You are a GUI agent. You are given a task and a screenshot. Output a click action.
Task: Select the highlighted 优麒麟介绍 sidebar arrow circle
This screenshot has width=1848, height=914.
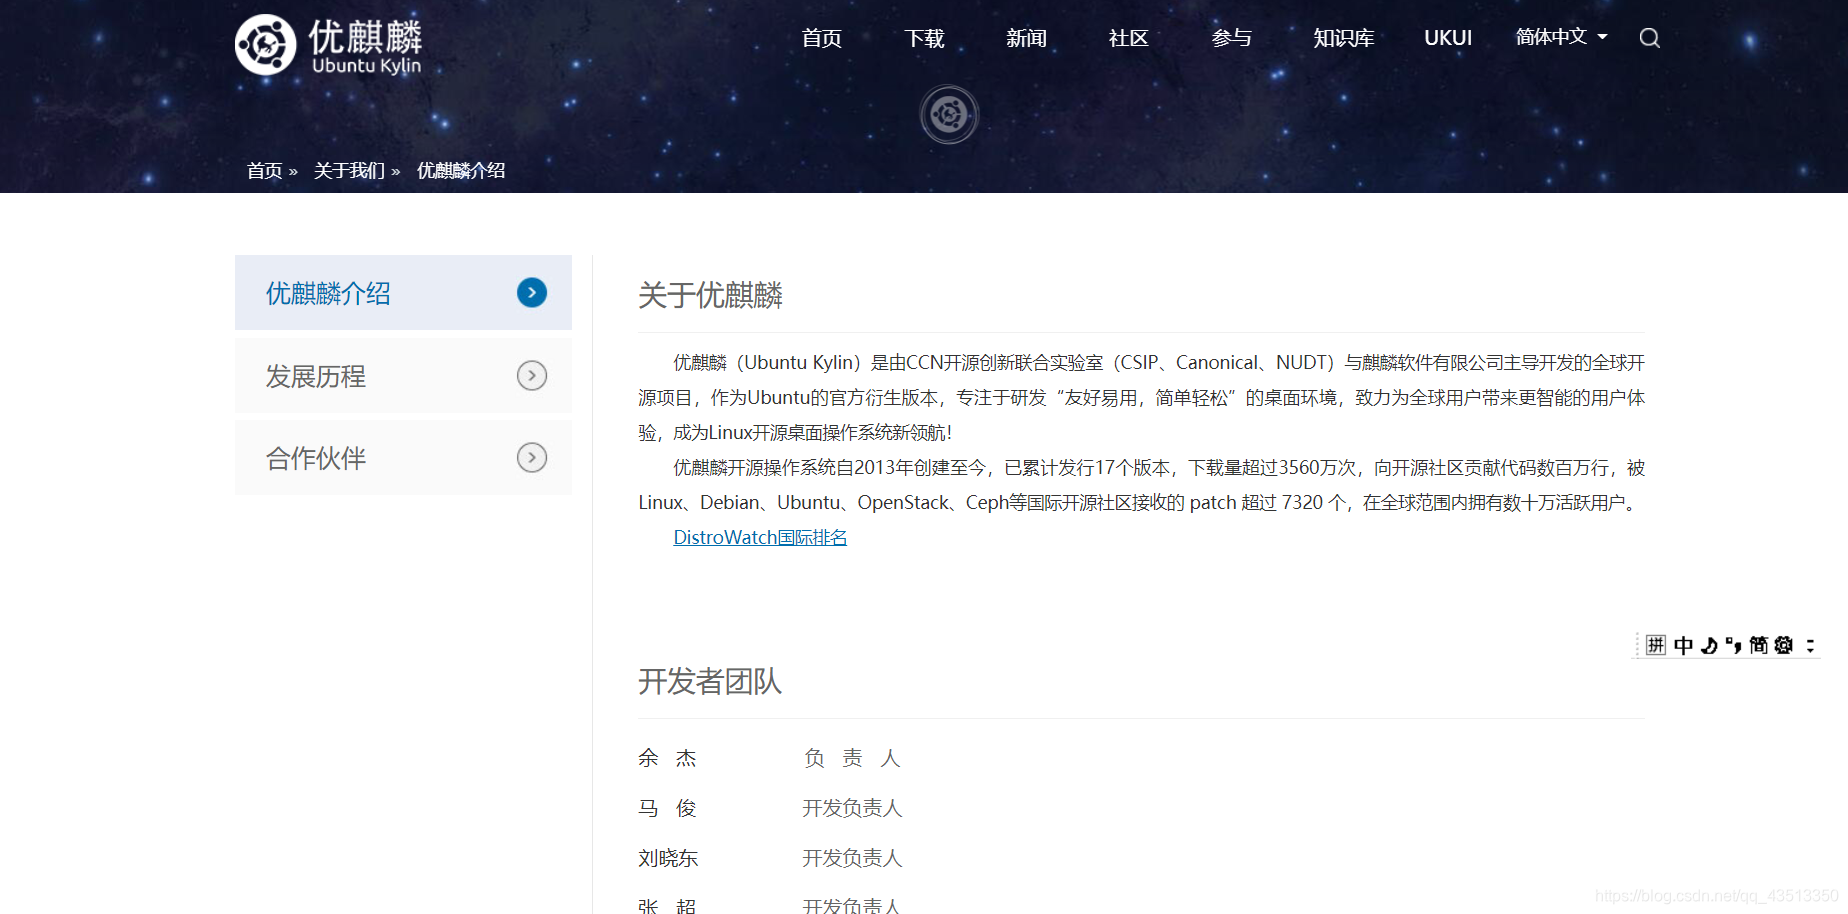pyautogui.click(x=532, y=292)
